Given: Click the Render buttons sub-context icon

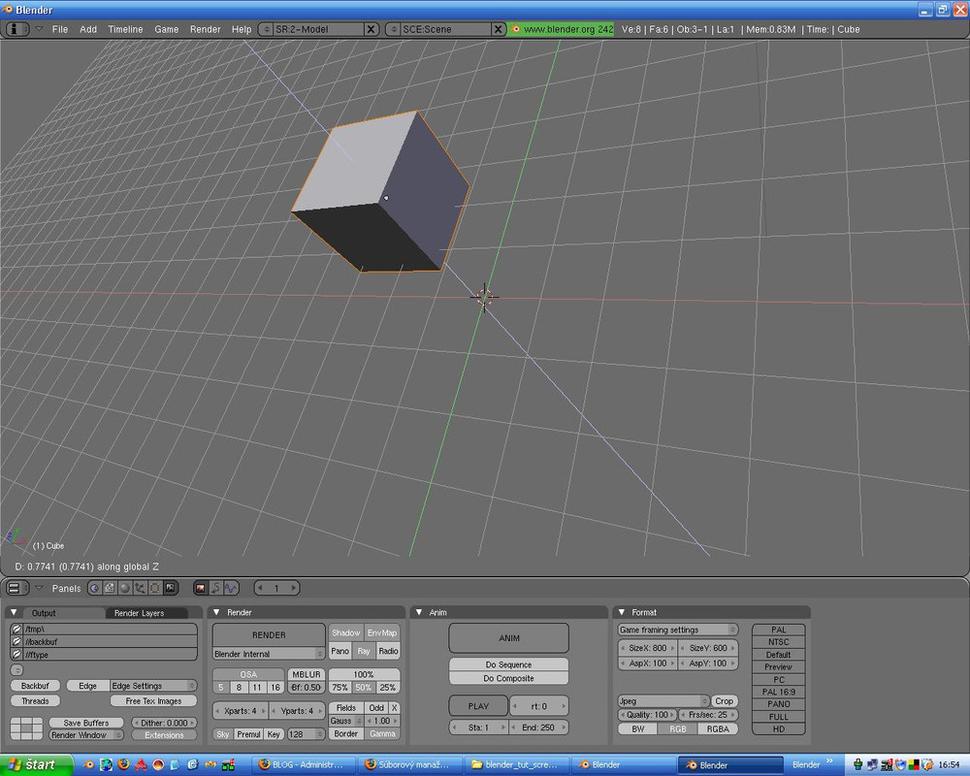Looking at the screenshot, I should (200, 588).
